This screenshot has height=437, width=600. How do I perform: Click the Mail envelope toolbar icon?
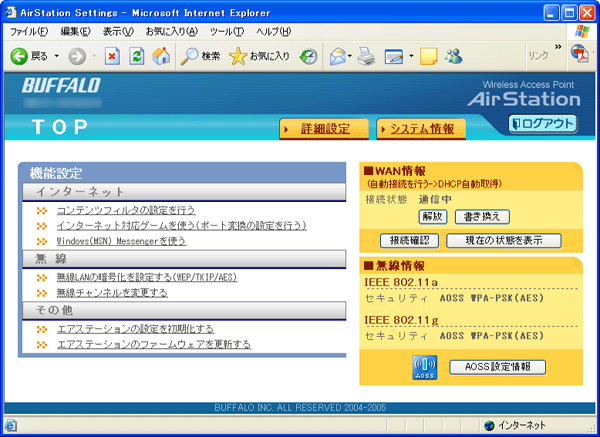coord(338,57)
